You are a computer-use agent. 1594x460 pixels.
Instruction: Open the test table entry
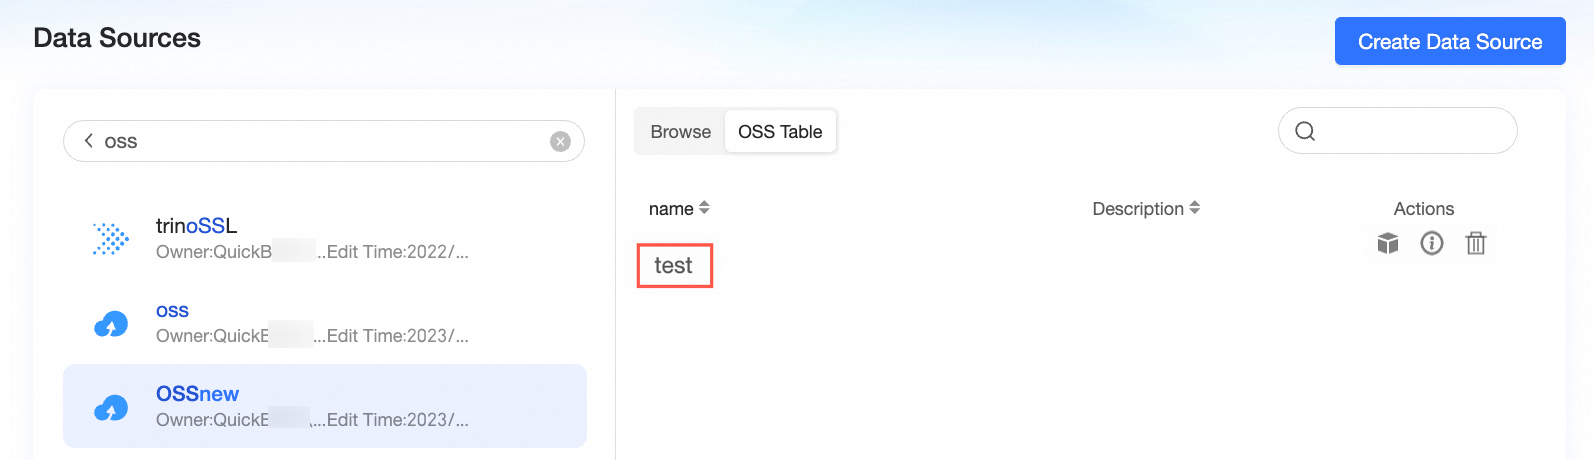[x=674, y=266]
